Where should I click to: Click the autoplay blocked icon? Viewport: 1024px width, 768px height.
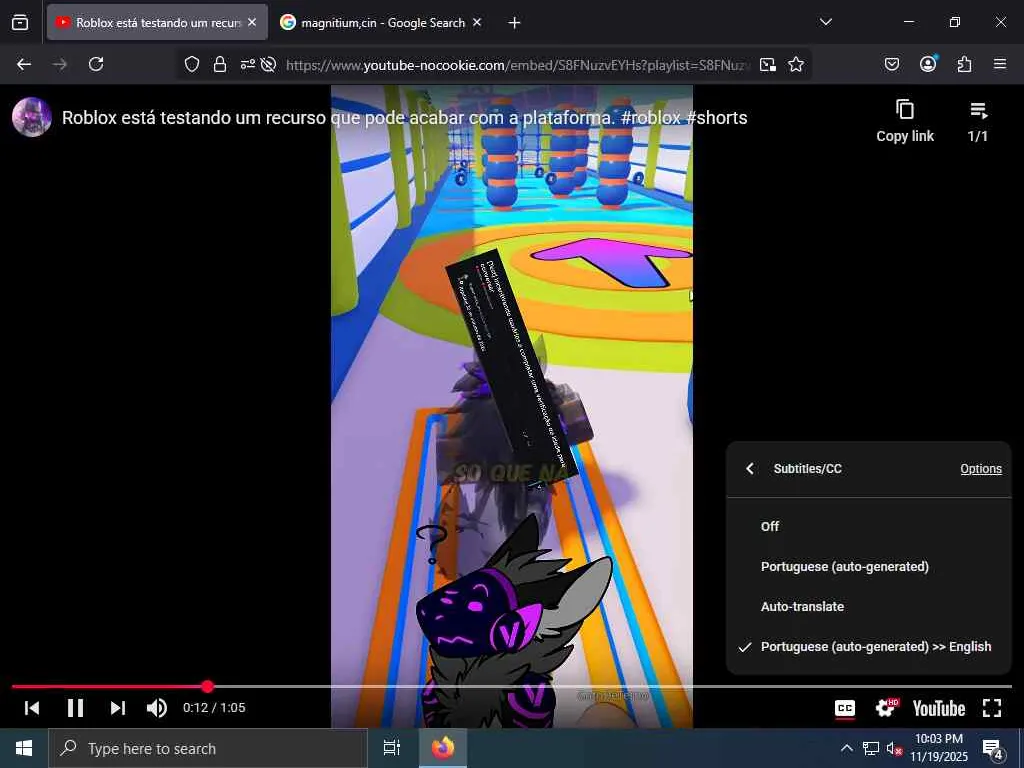click(x=268, y=64)
